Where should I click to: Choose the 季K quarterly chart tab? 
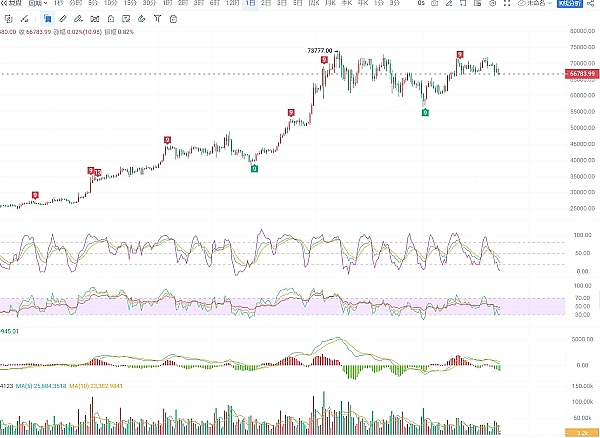pos(347,3)
